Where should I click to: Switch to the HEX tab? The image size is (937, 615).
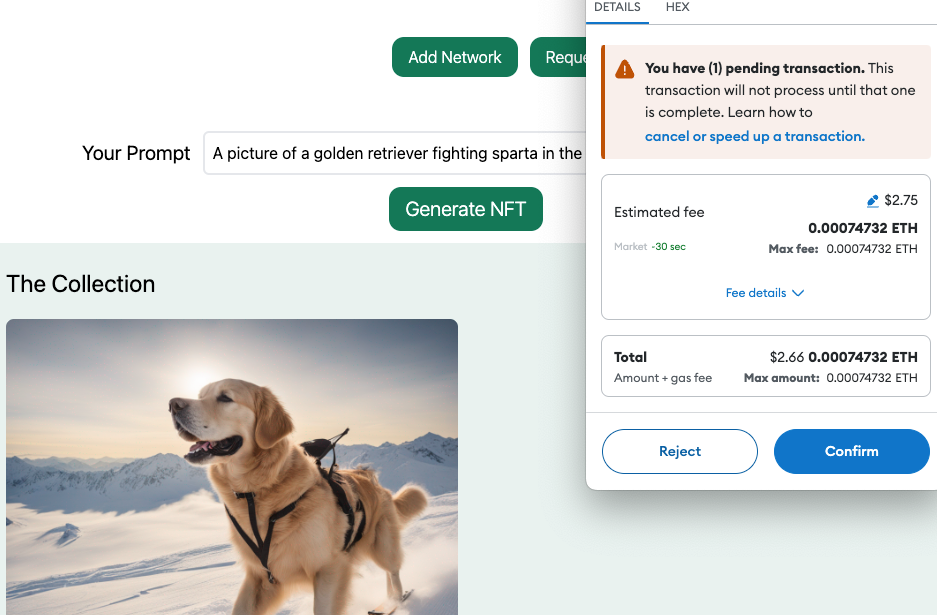point(677,7)
